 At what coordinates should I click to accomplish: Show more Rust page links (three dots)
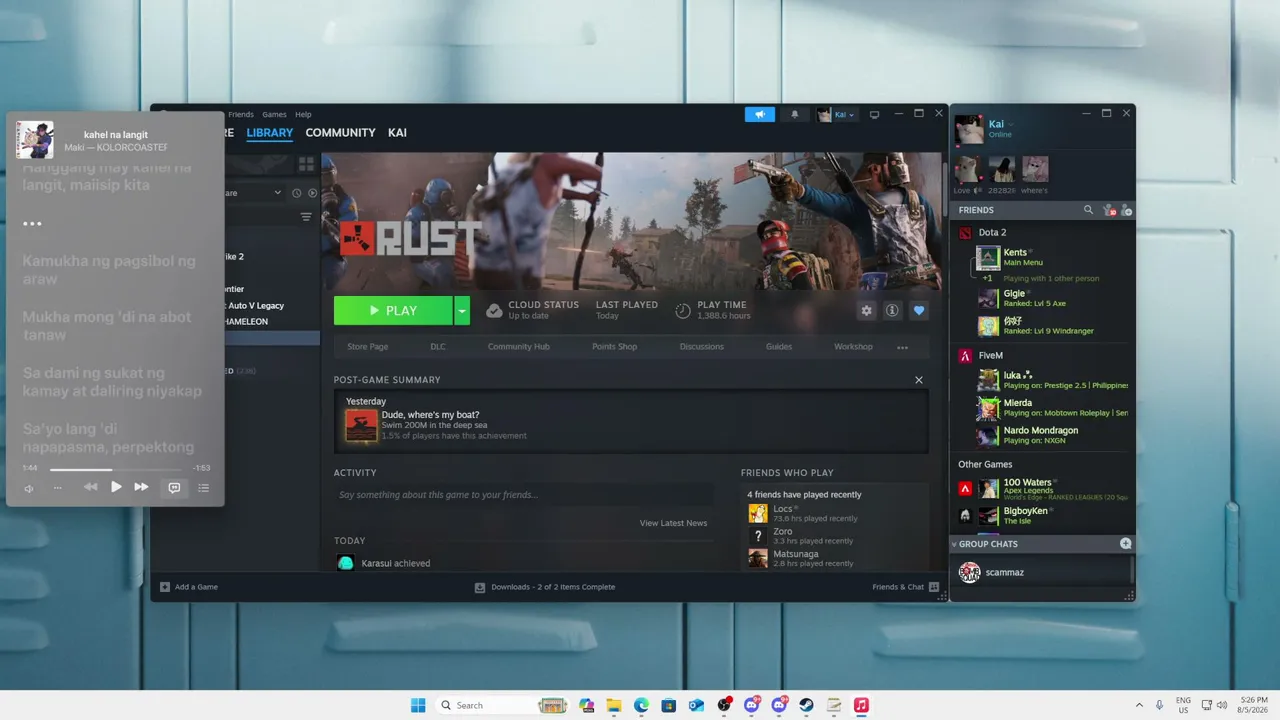tap(902, 348)
